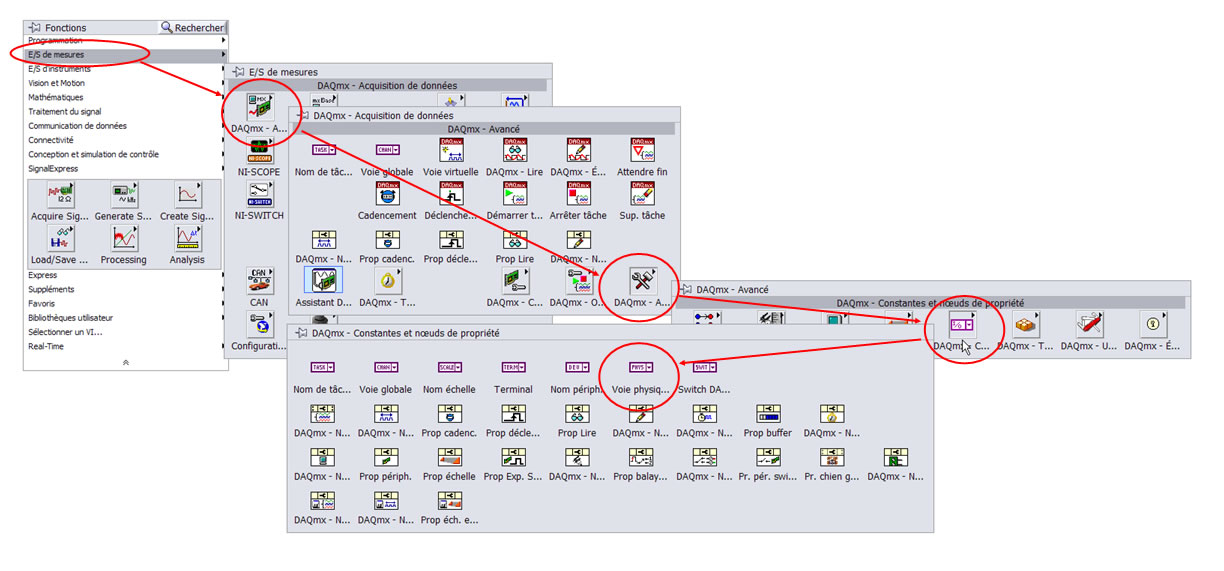Open E/S de mesures category
This screenshot has height=571, width=1224.
click(126, 55)
